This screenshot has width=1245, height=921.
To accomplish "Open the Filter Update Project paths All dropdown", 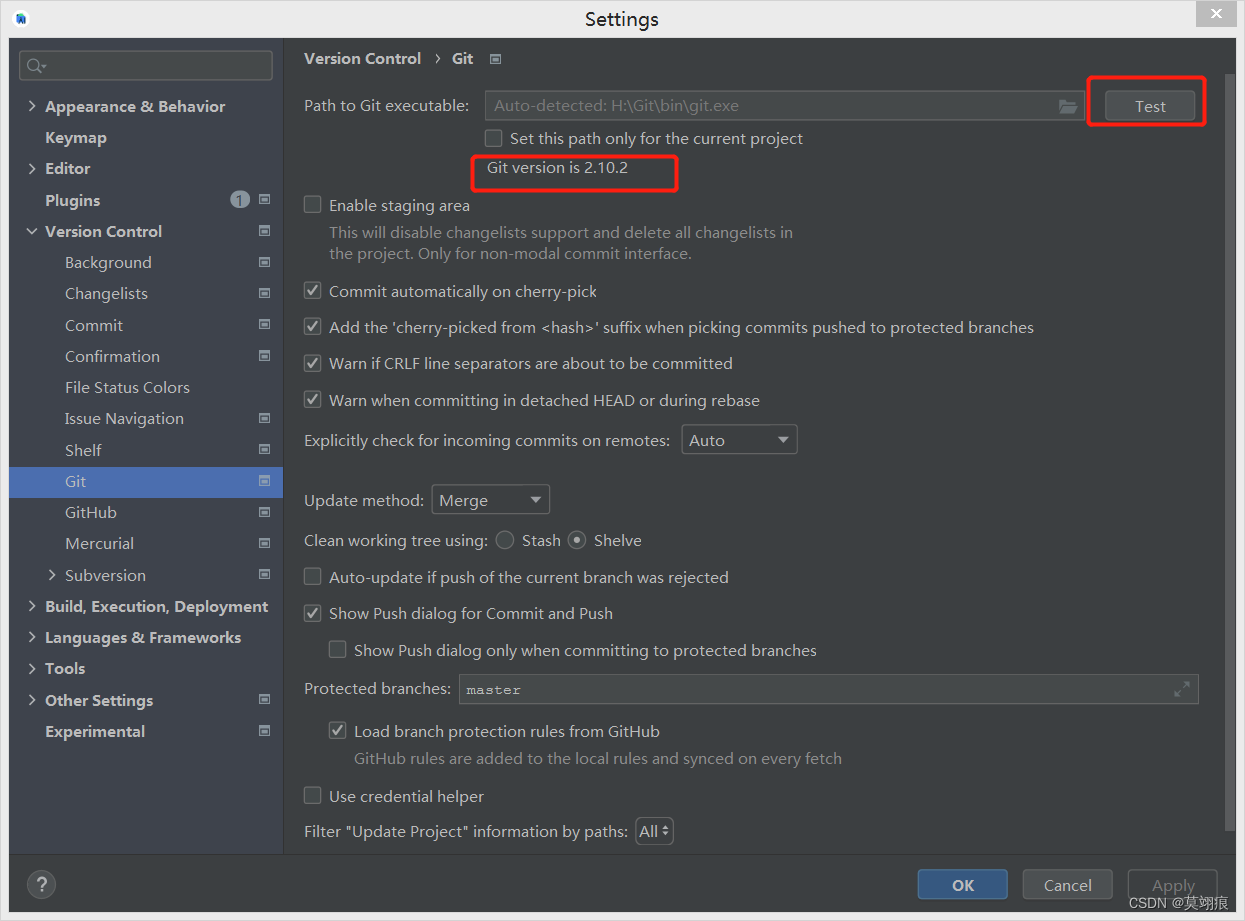I will point(655,831).
